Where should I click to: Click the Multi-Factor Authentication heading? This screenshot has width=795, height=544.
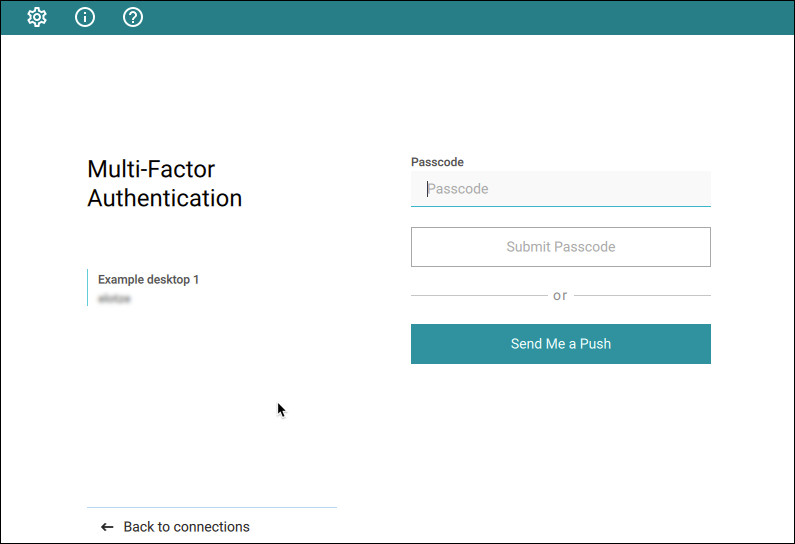click(164, 184)
